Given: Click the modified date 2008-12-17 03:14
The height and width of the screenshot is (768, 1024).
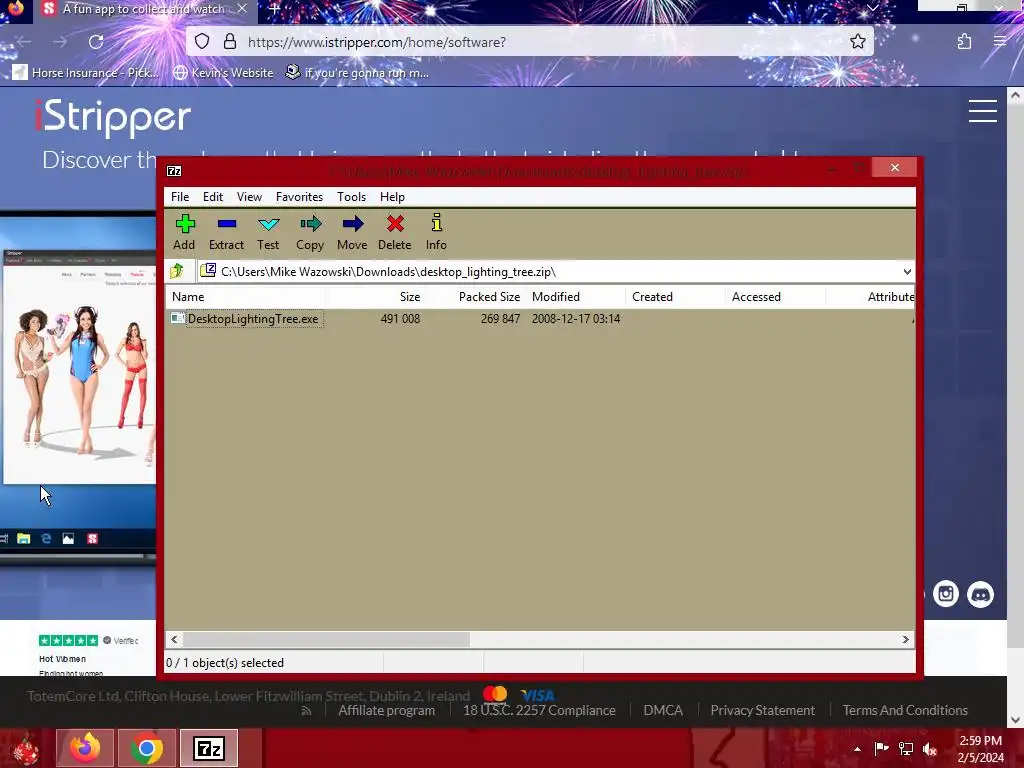Looking at the screenshot, I should pos(576,319).
